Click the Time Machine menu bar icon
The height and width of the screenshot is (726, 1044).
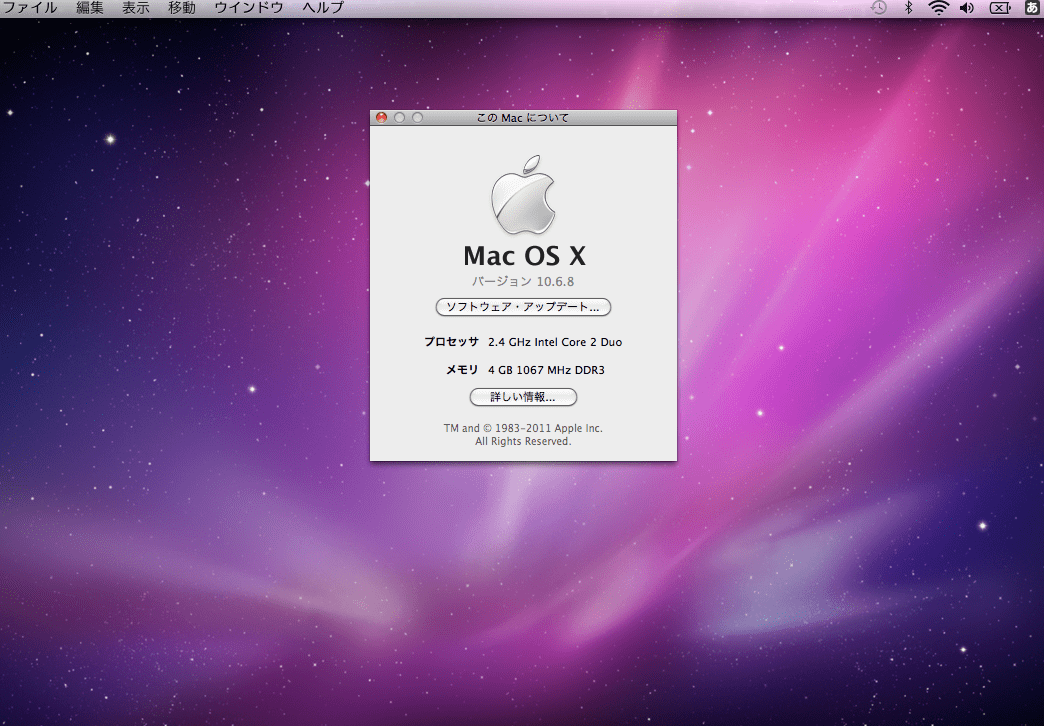(879, 7)
